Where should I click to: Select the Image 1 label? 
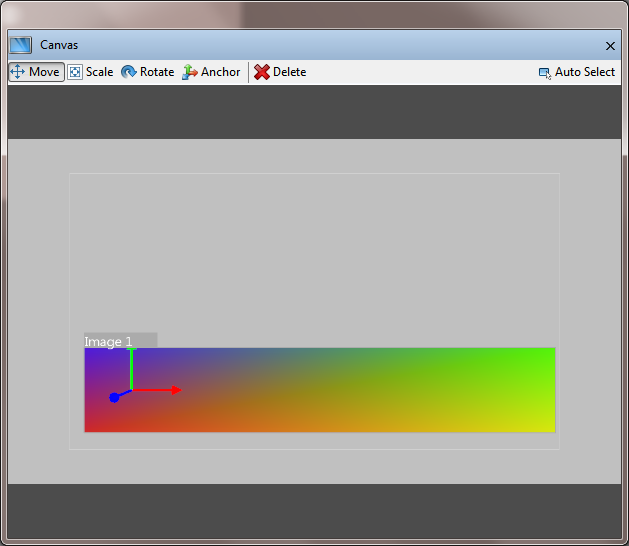point(109,341)
